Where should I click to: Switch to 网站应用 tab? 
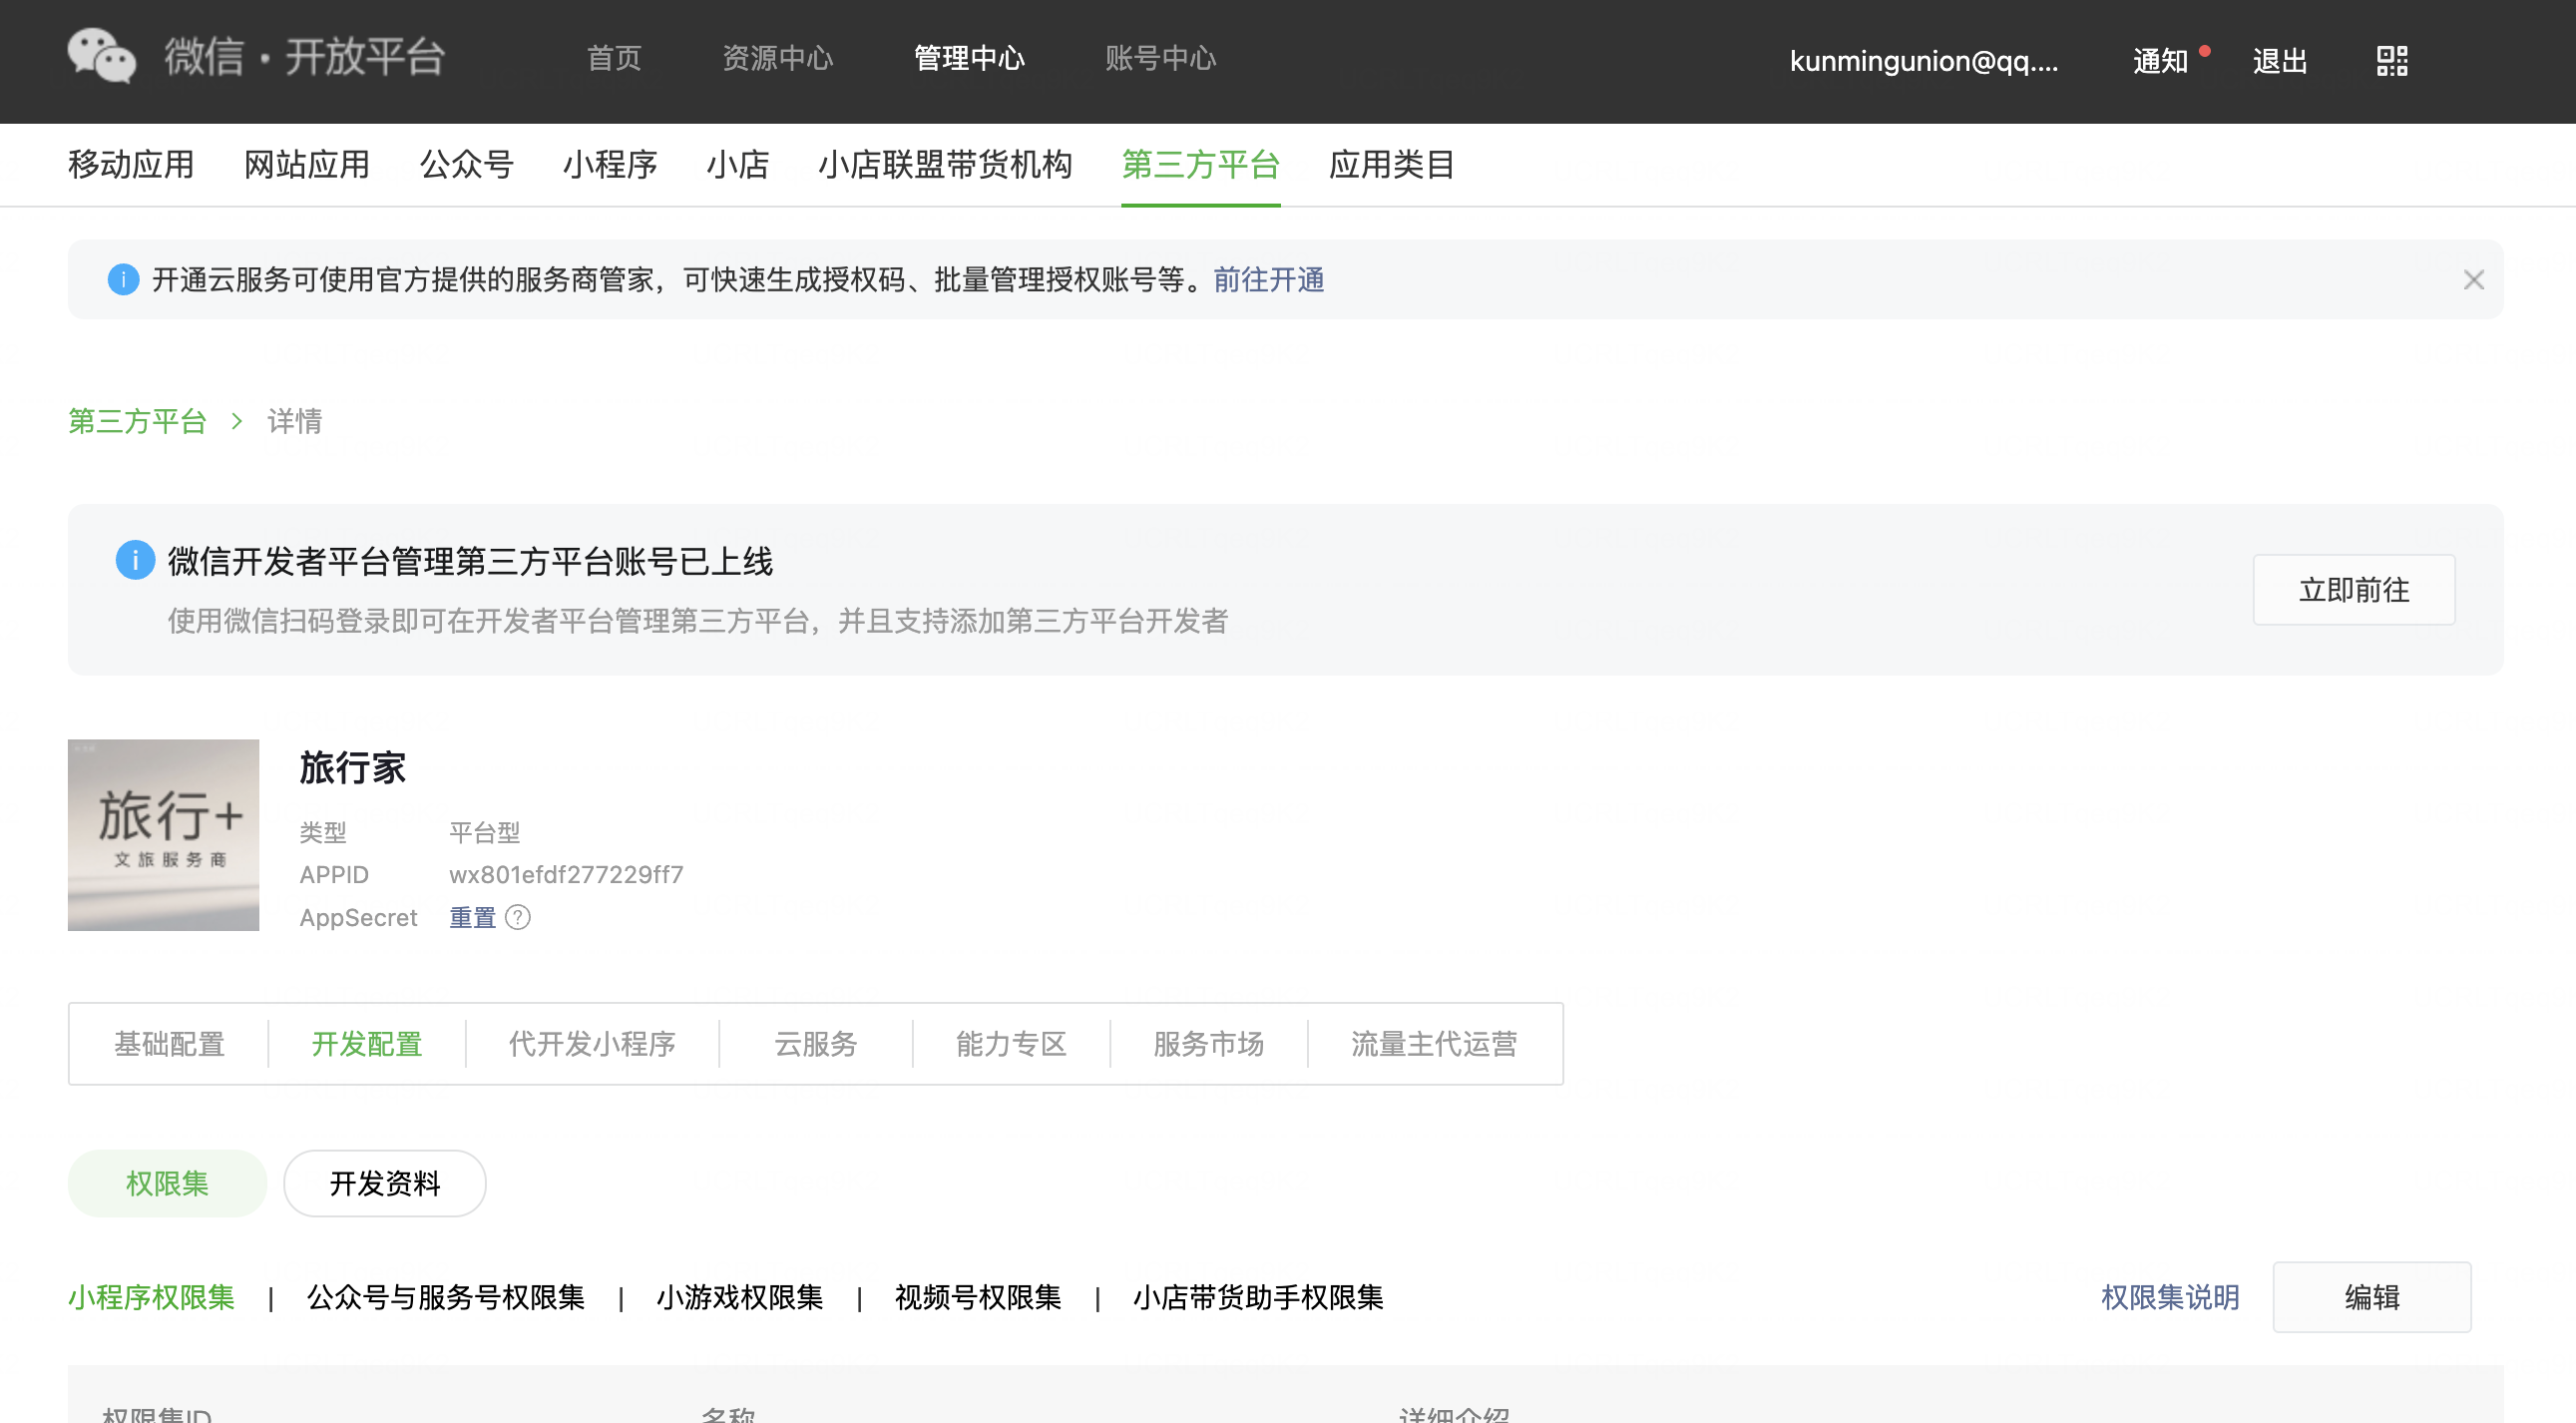(x=307, y=164)
